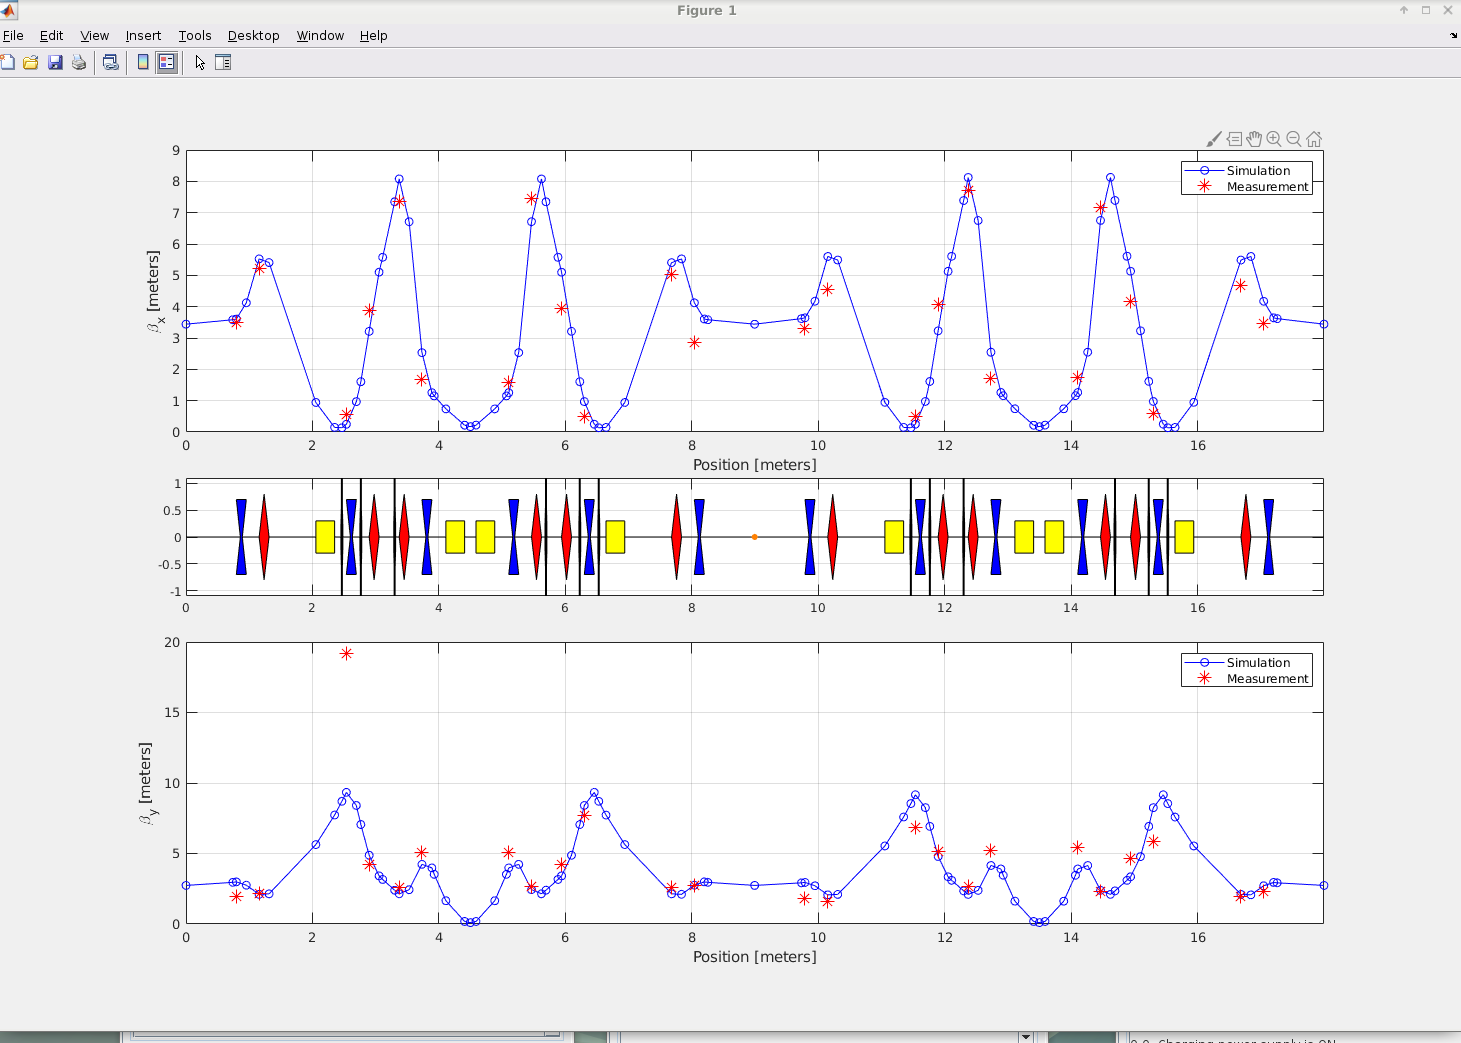
Task: Open a file with the folder icon
Action: pos(31,62)
